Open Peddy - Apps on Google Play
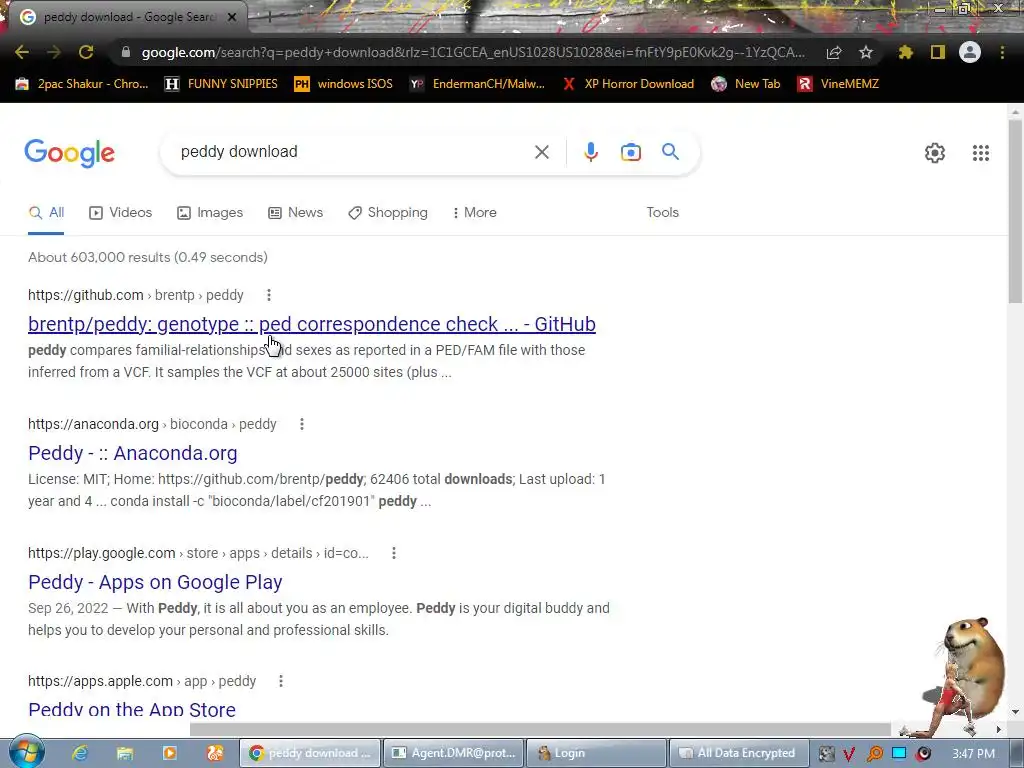 pos(155,582)
